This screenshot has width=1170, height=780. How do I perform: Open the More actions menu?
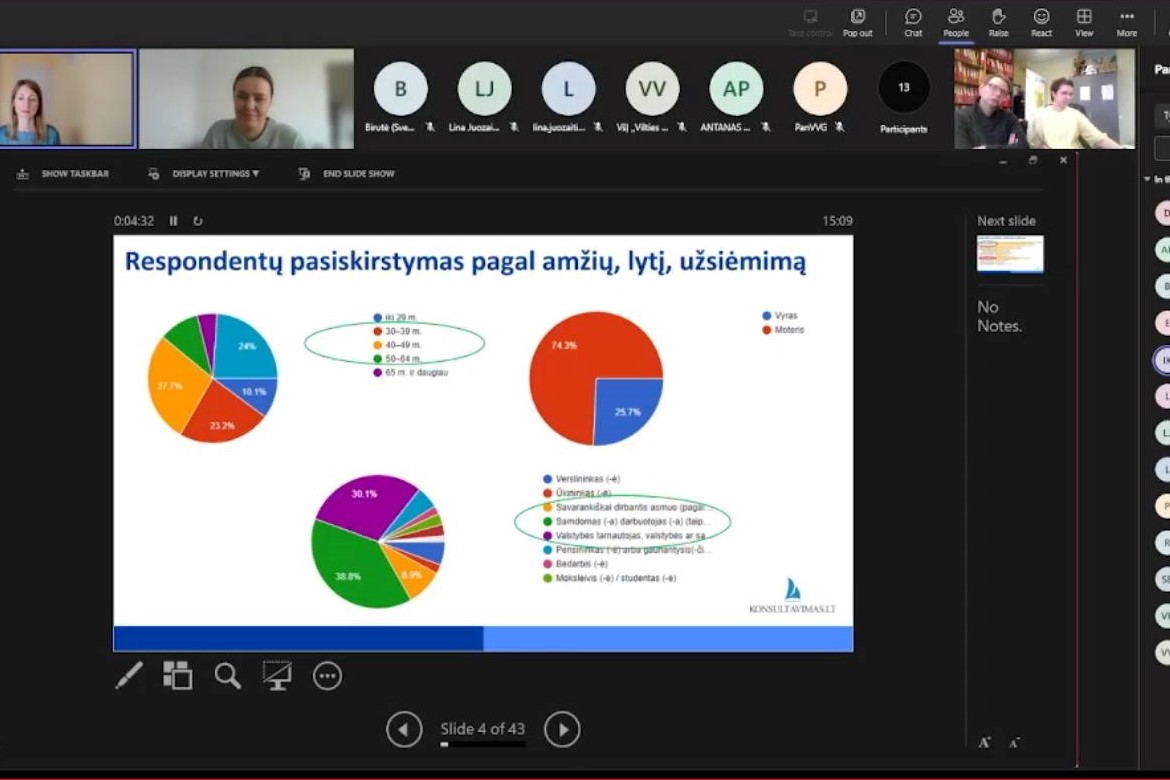click(1127, 22)
